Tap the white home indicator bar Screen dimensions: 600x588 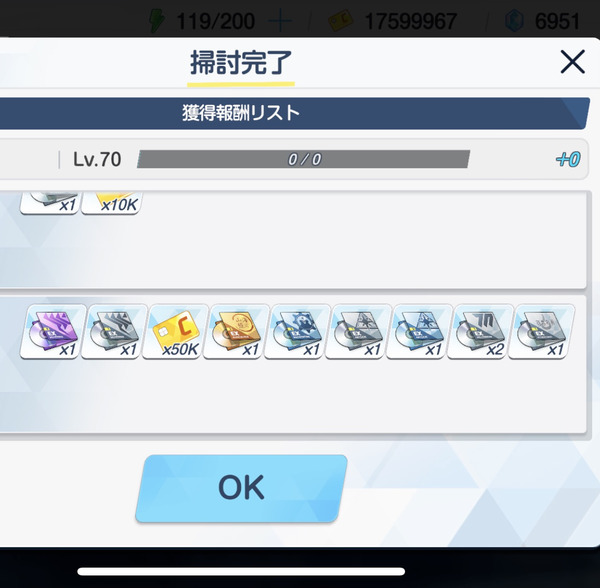coord(241,572)
